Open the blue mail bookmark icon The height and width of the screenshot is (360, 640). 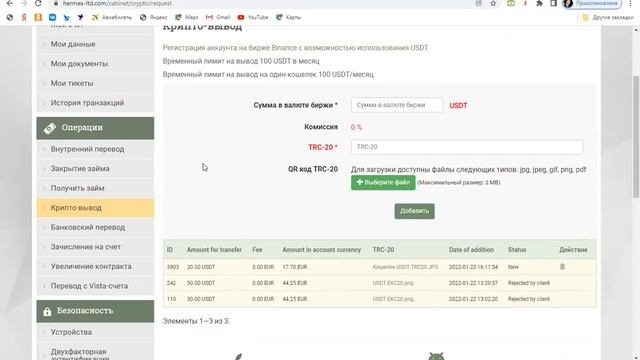pos(52,18)
